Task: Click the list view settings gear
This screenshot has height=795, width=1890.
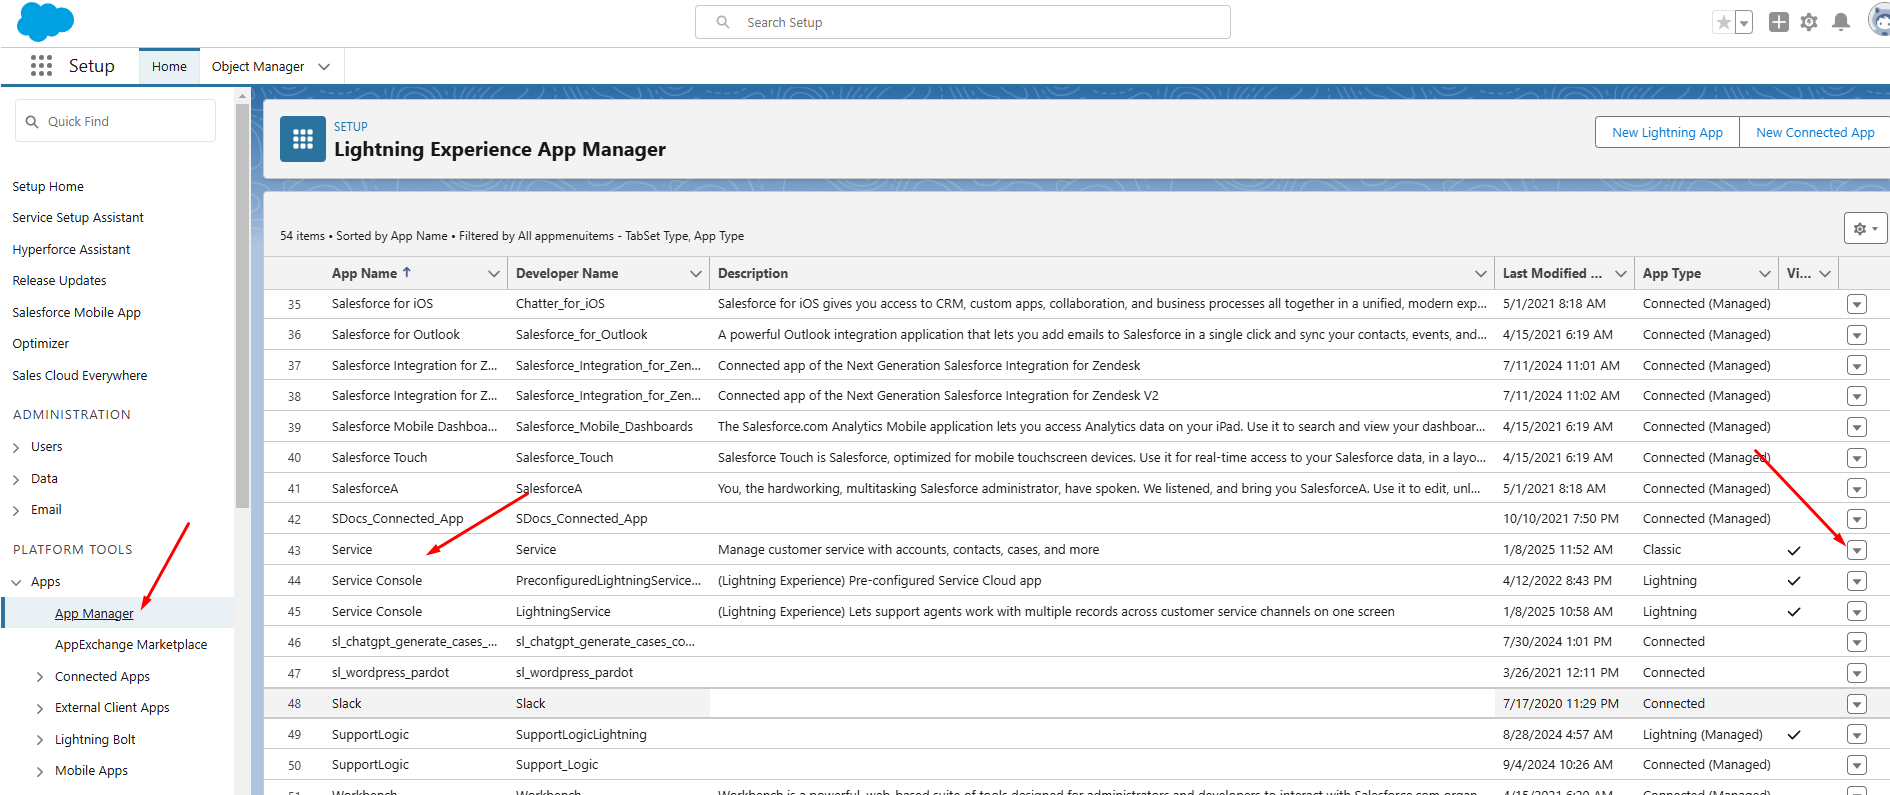Action: pyautogui.click(x=1865, y=228)
